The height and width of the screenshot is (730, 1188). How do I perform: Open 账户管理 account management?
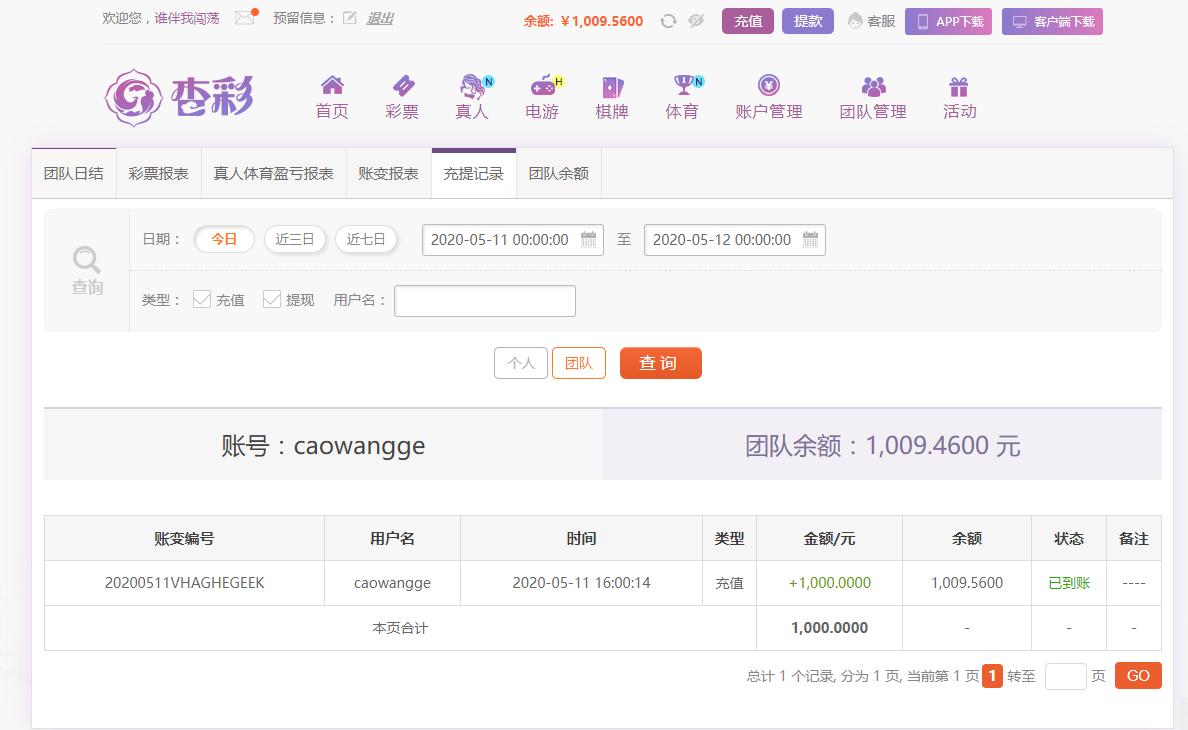768,97
